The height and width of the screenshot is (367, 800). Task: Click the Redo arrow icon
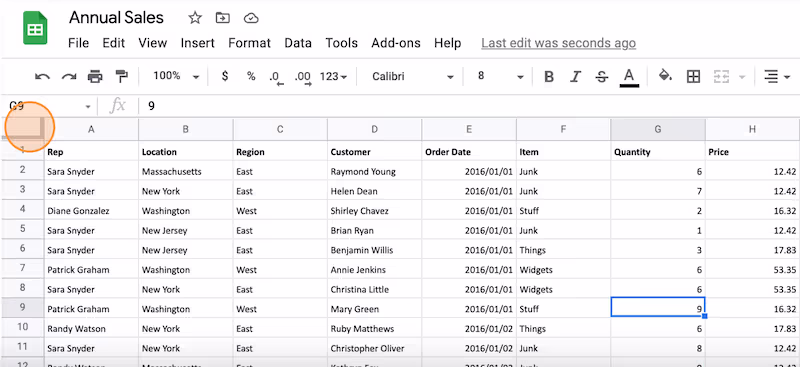coord(69,77)
